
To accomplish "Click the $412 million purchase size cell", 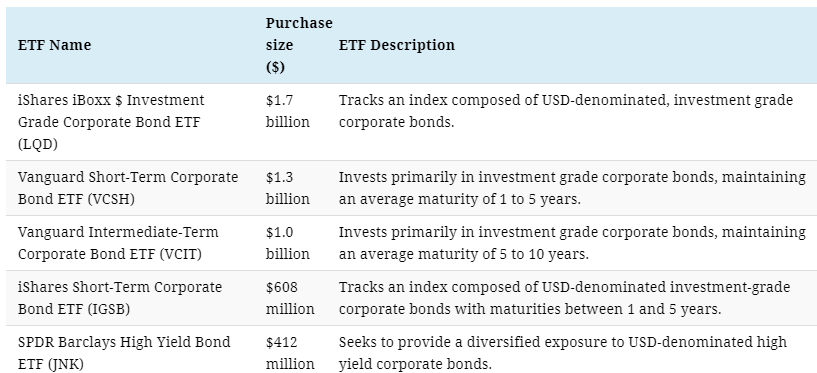I will pos(290,353).
